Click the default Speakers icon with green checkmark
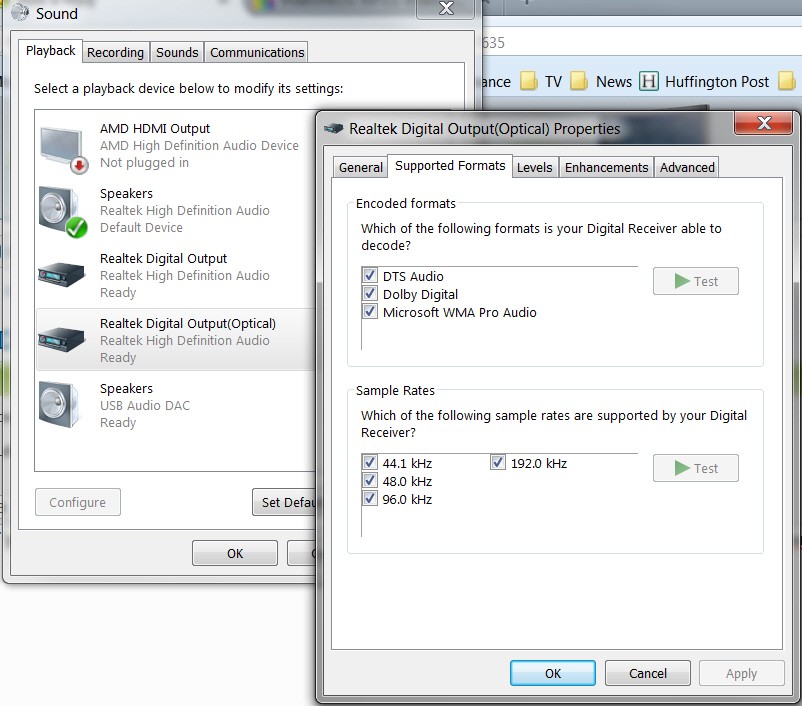This screenshot has width=802, height=706. tap(63, 212)
